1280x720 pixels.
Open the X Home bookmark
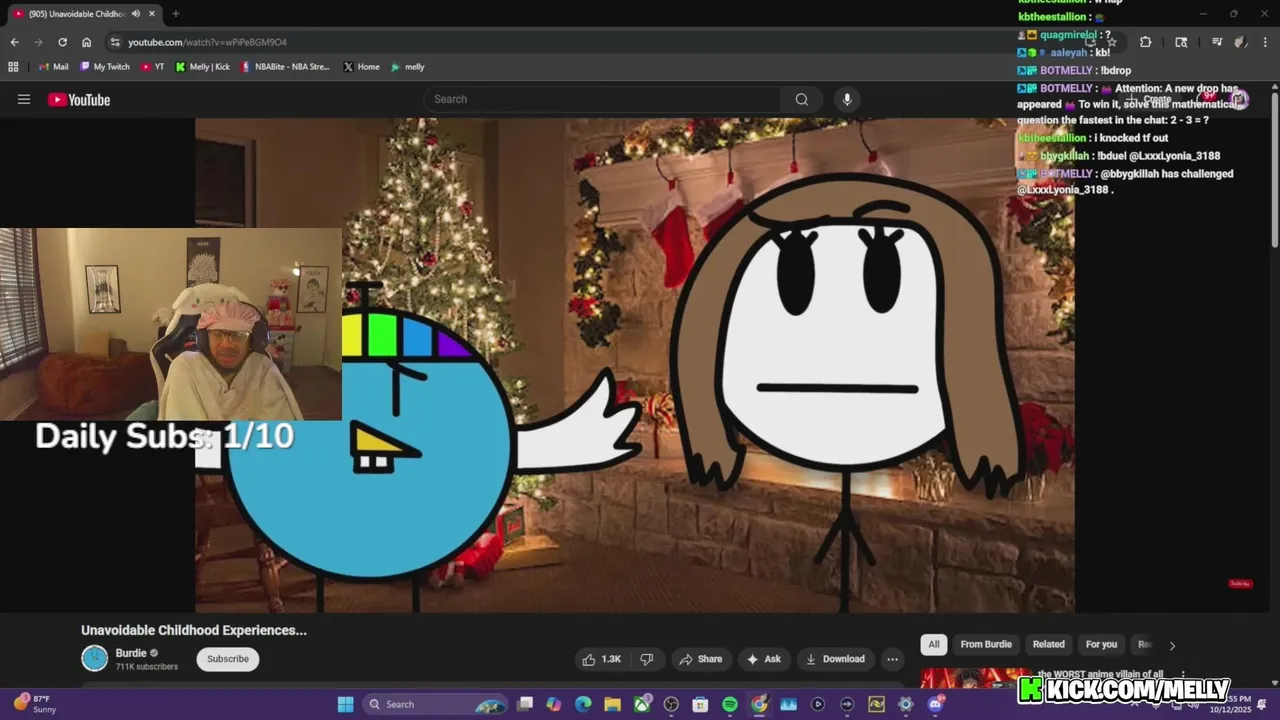click(362, 67)
